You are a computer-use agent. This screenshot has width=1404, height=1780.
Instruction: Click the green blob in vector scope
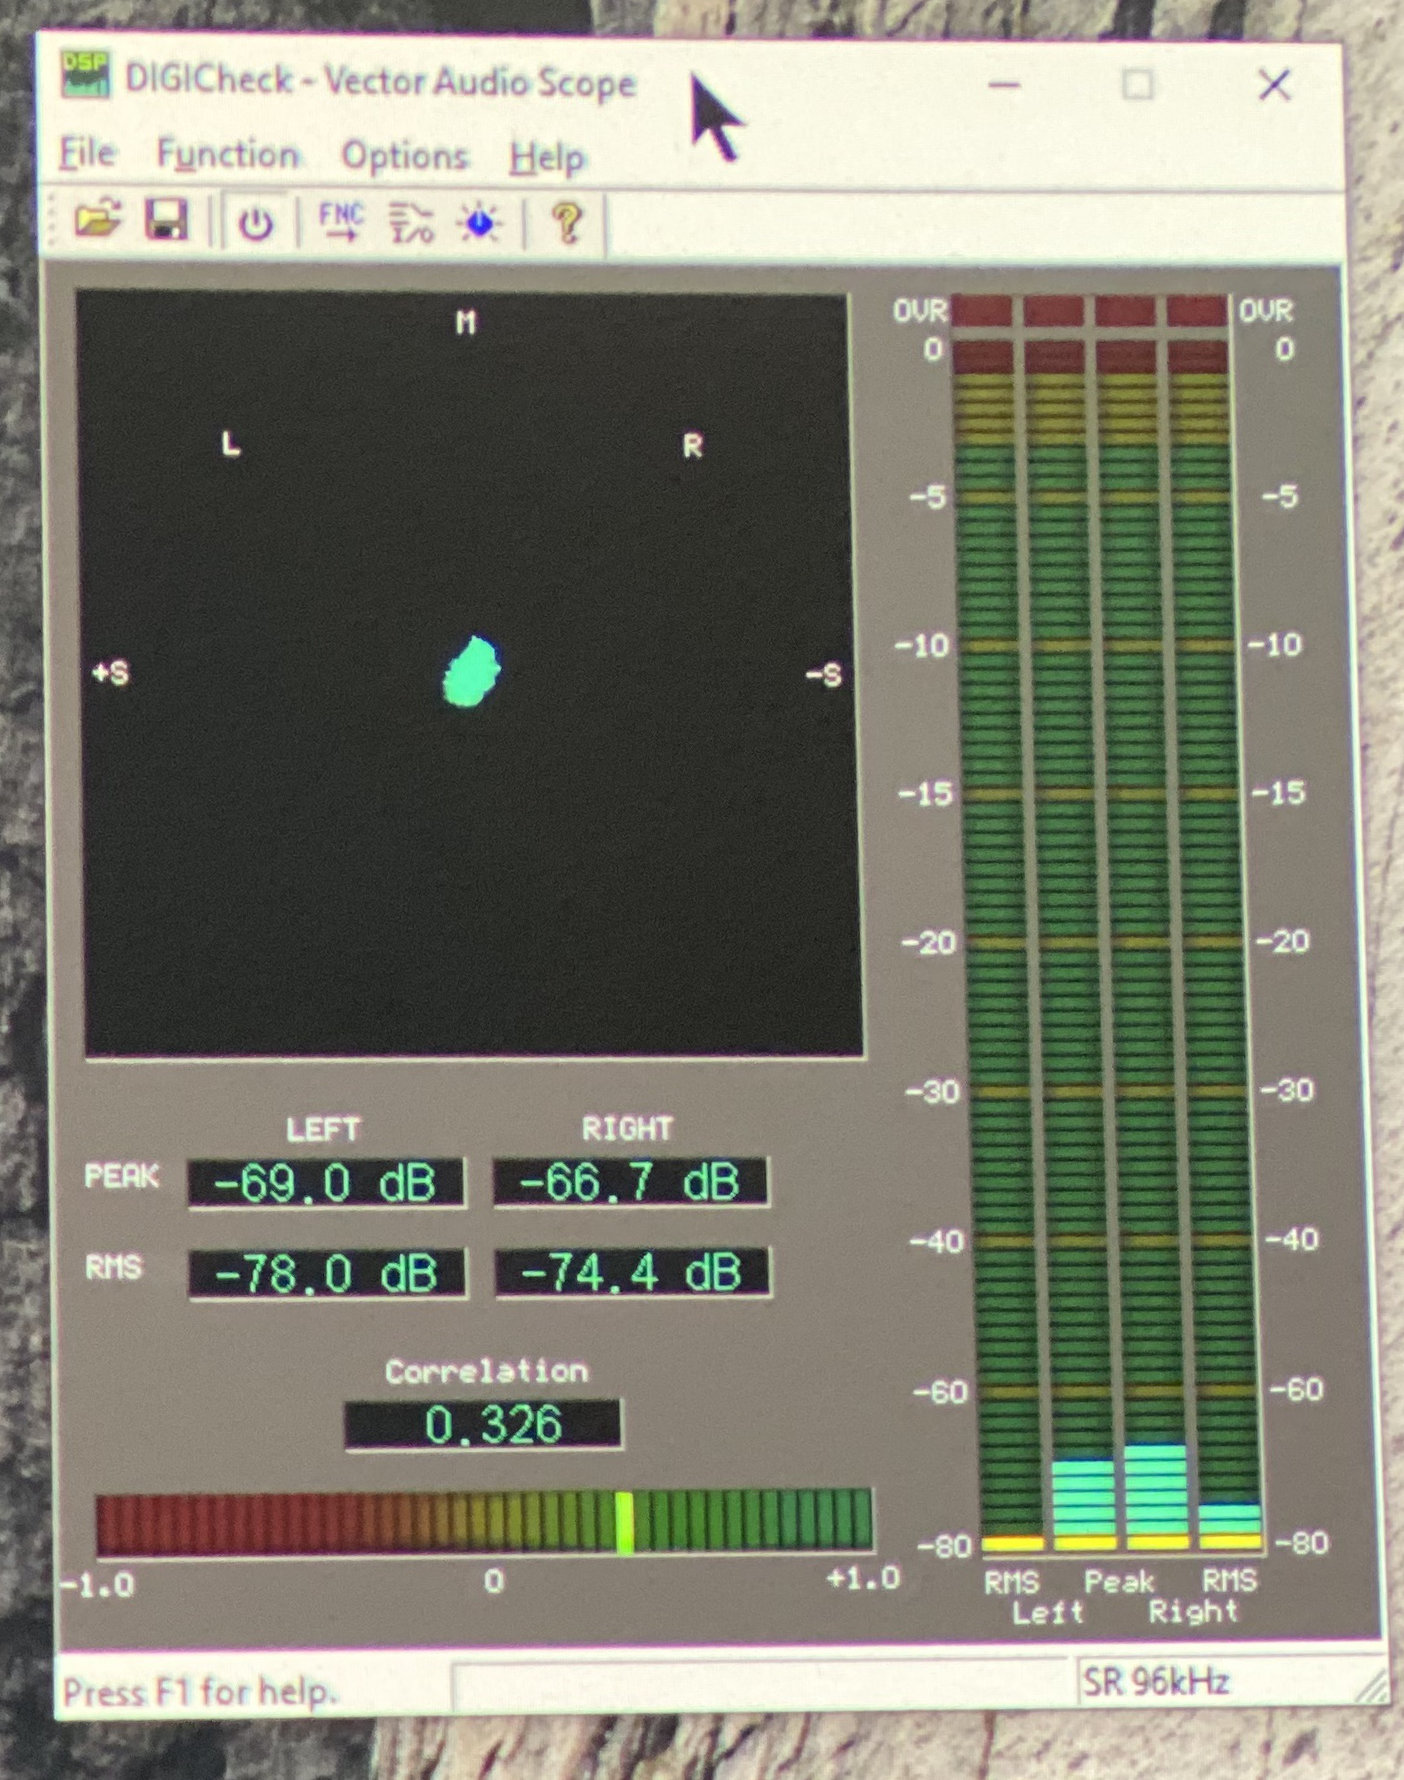tap(471, 672)
